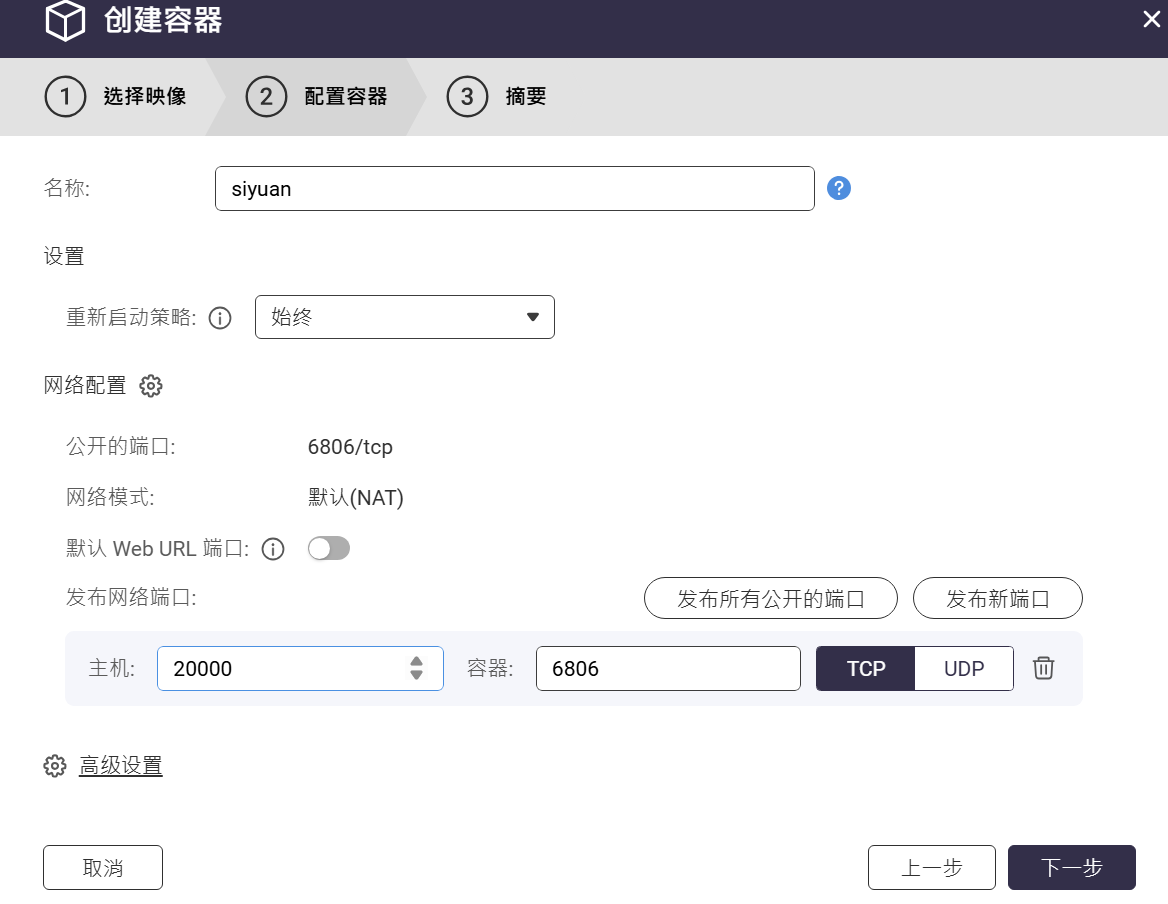Screen dimensions: 1168x904
Task: Click the container cube icon in header
Action: pos(65,22)
